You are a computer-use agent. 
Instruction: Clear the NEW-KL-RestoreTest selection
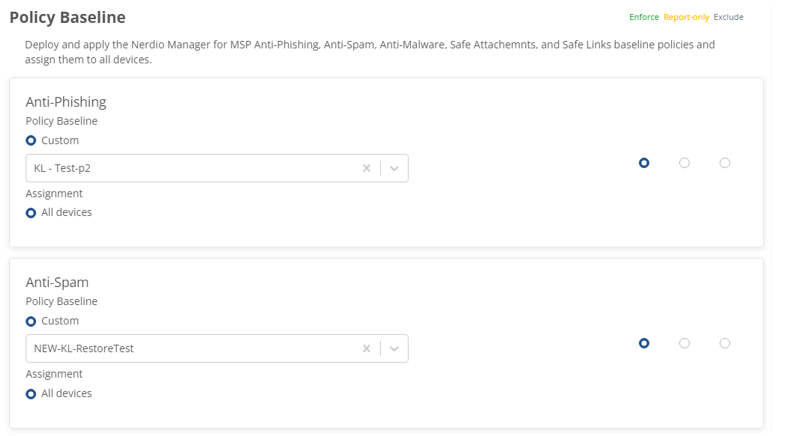click(366, 348)
